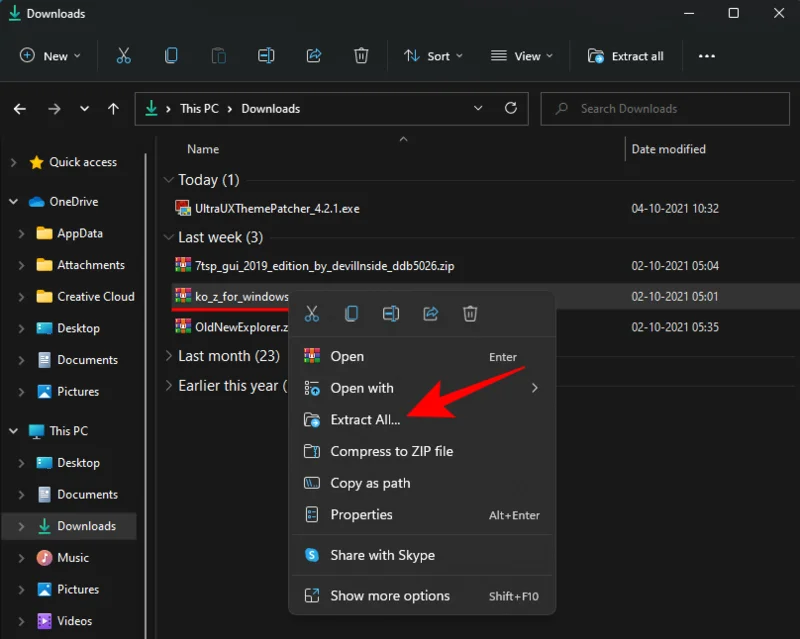Select Compress to ZIP file
800x639 pixels.
click(391, 451)
